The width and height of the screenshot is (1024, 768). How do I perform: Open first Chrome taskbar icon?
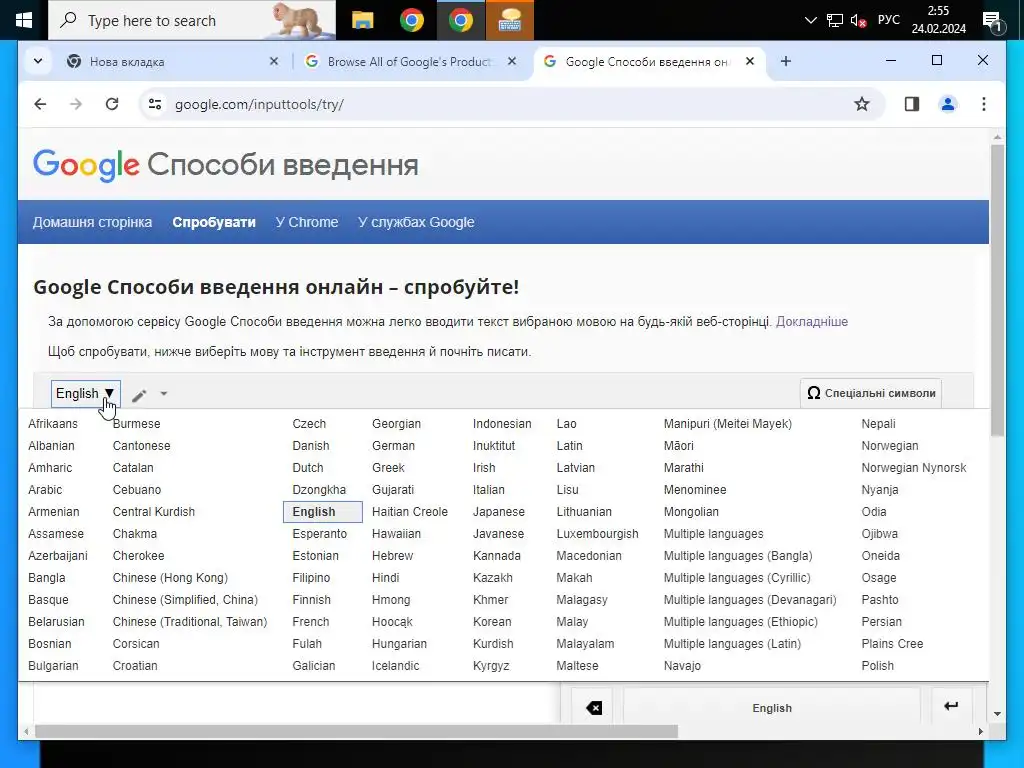tap(411, 20)
